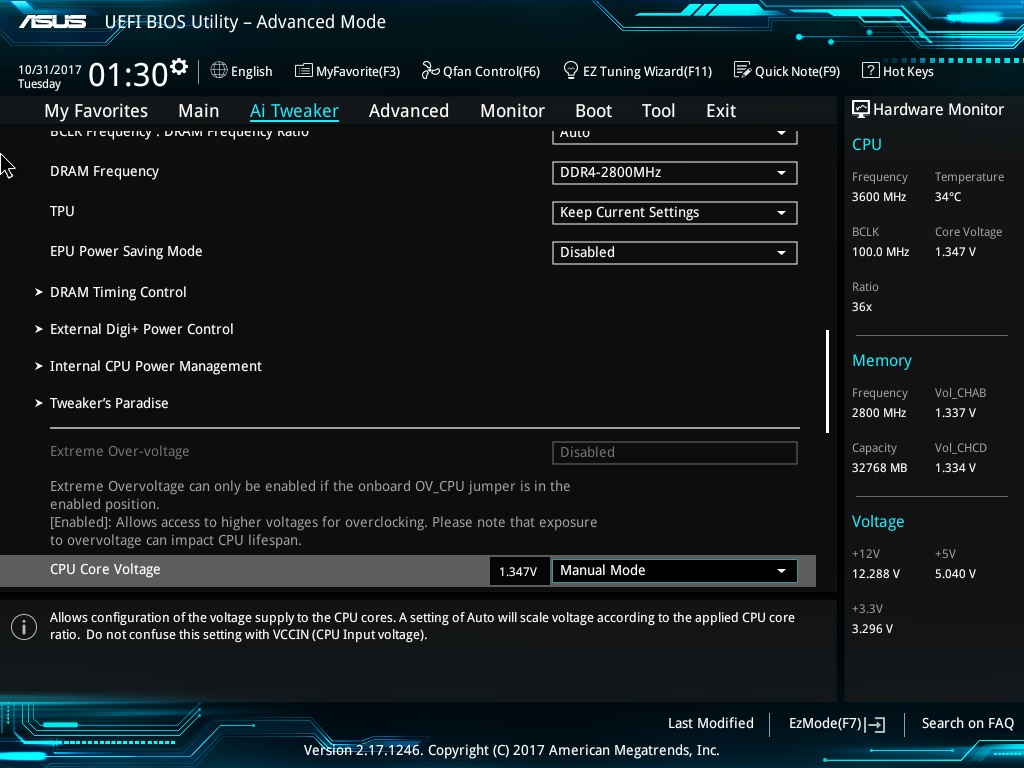Open Qfan Control fan icon
This screenshot has width=1024, height=768.
coord(430,70)
